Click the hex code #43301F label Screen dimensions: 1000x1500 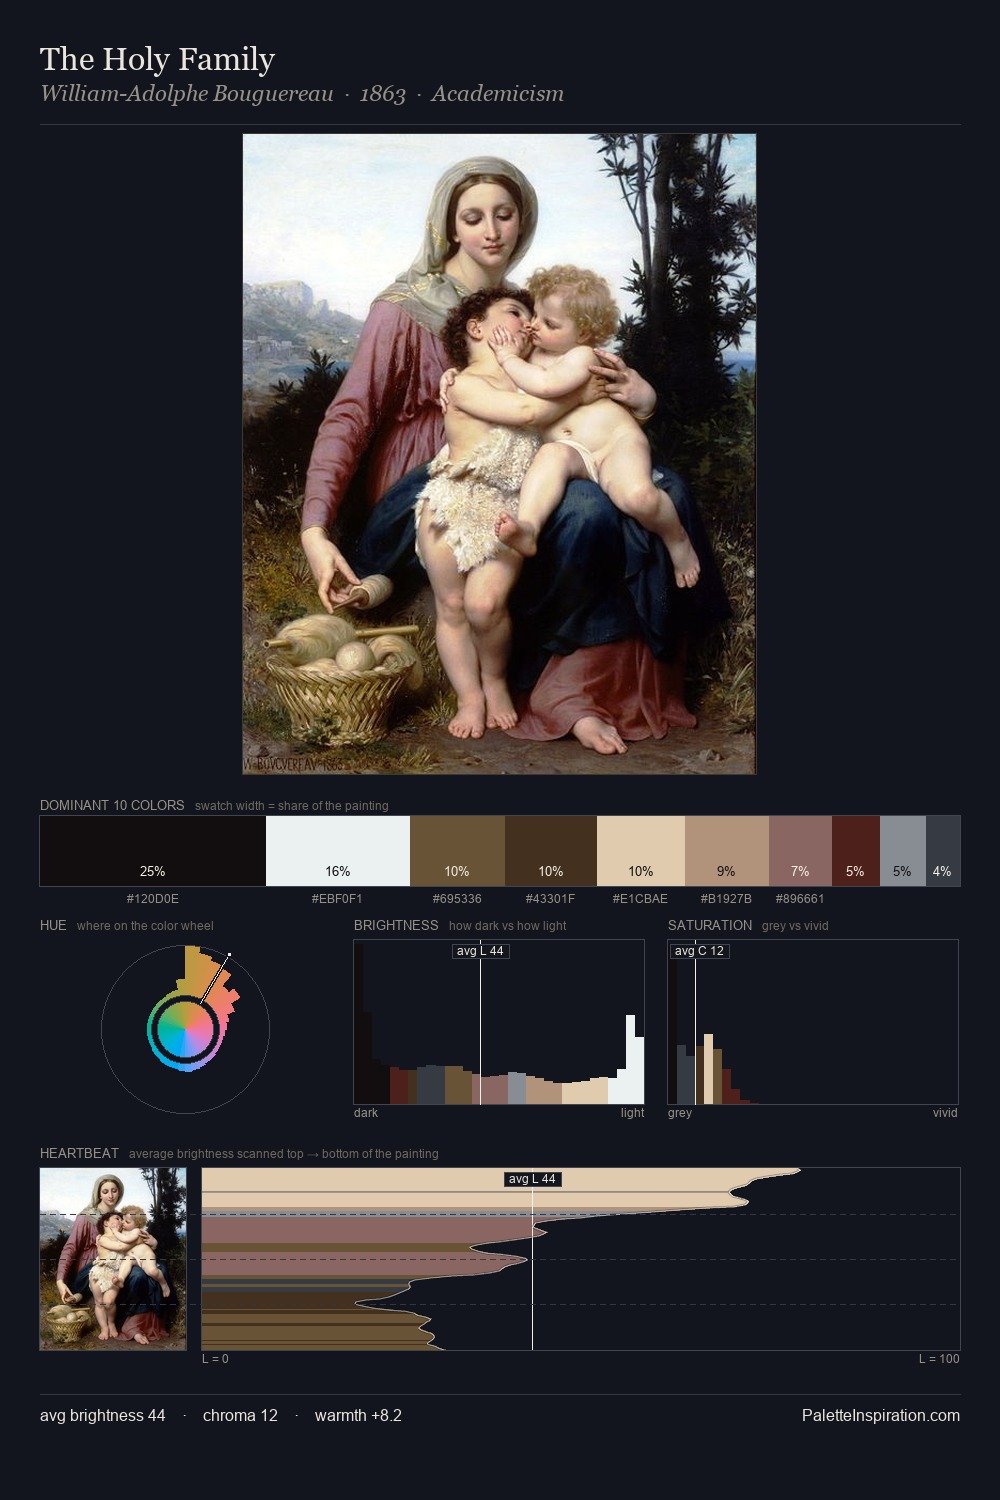[x=551, y=898]
